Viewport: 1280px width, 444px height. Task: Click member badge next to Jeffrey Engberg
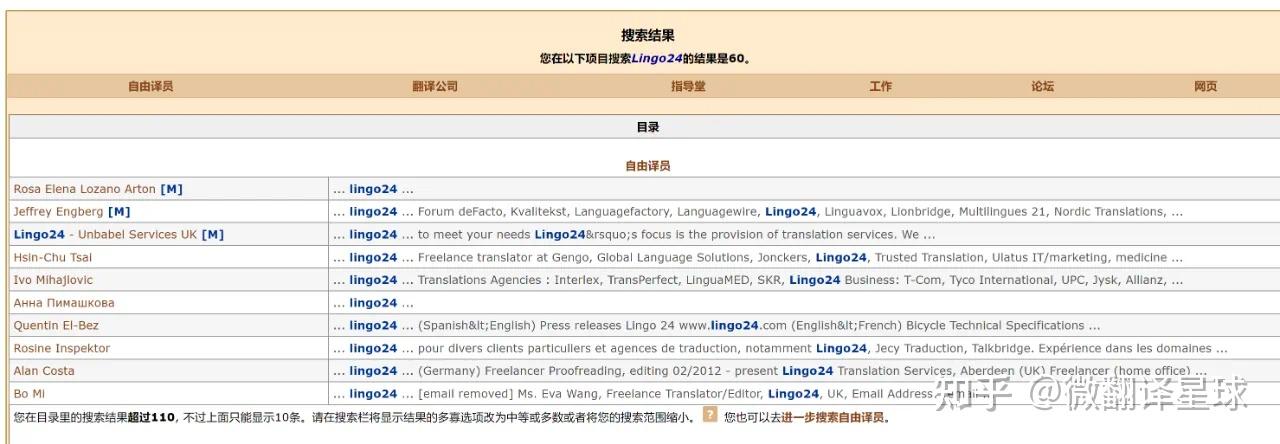[119, 212]
